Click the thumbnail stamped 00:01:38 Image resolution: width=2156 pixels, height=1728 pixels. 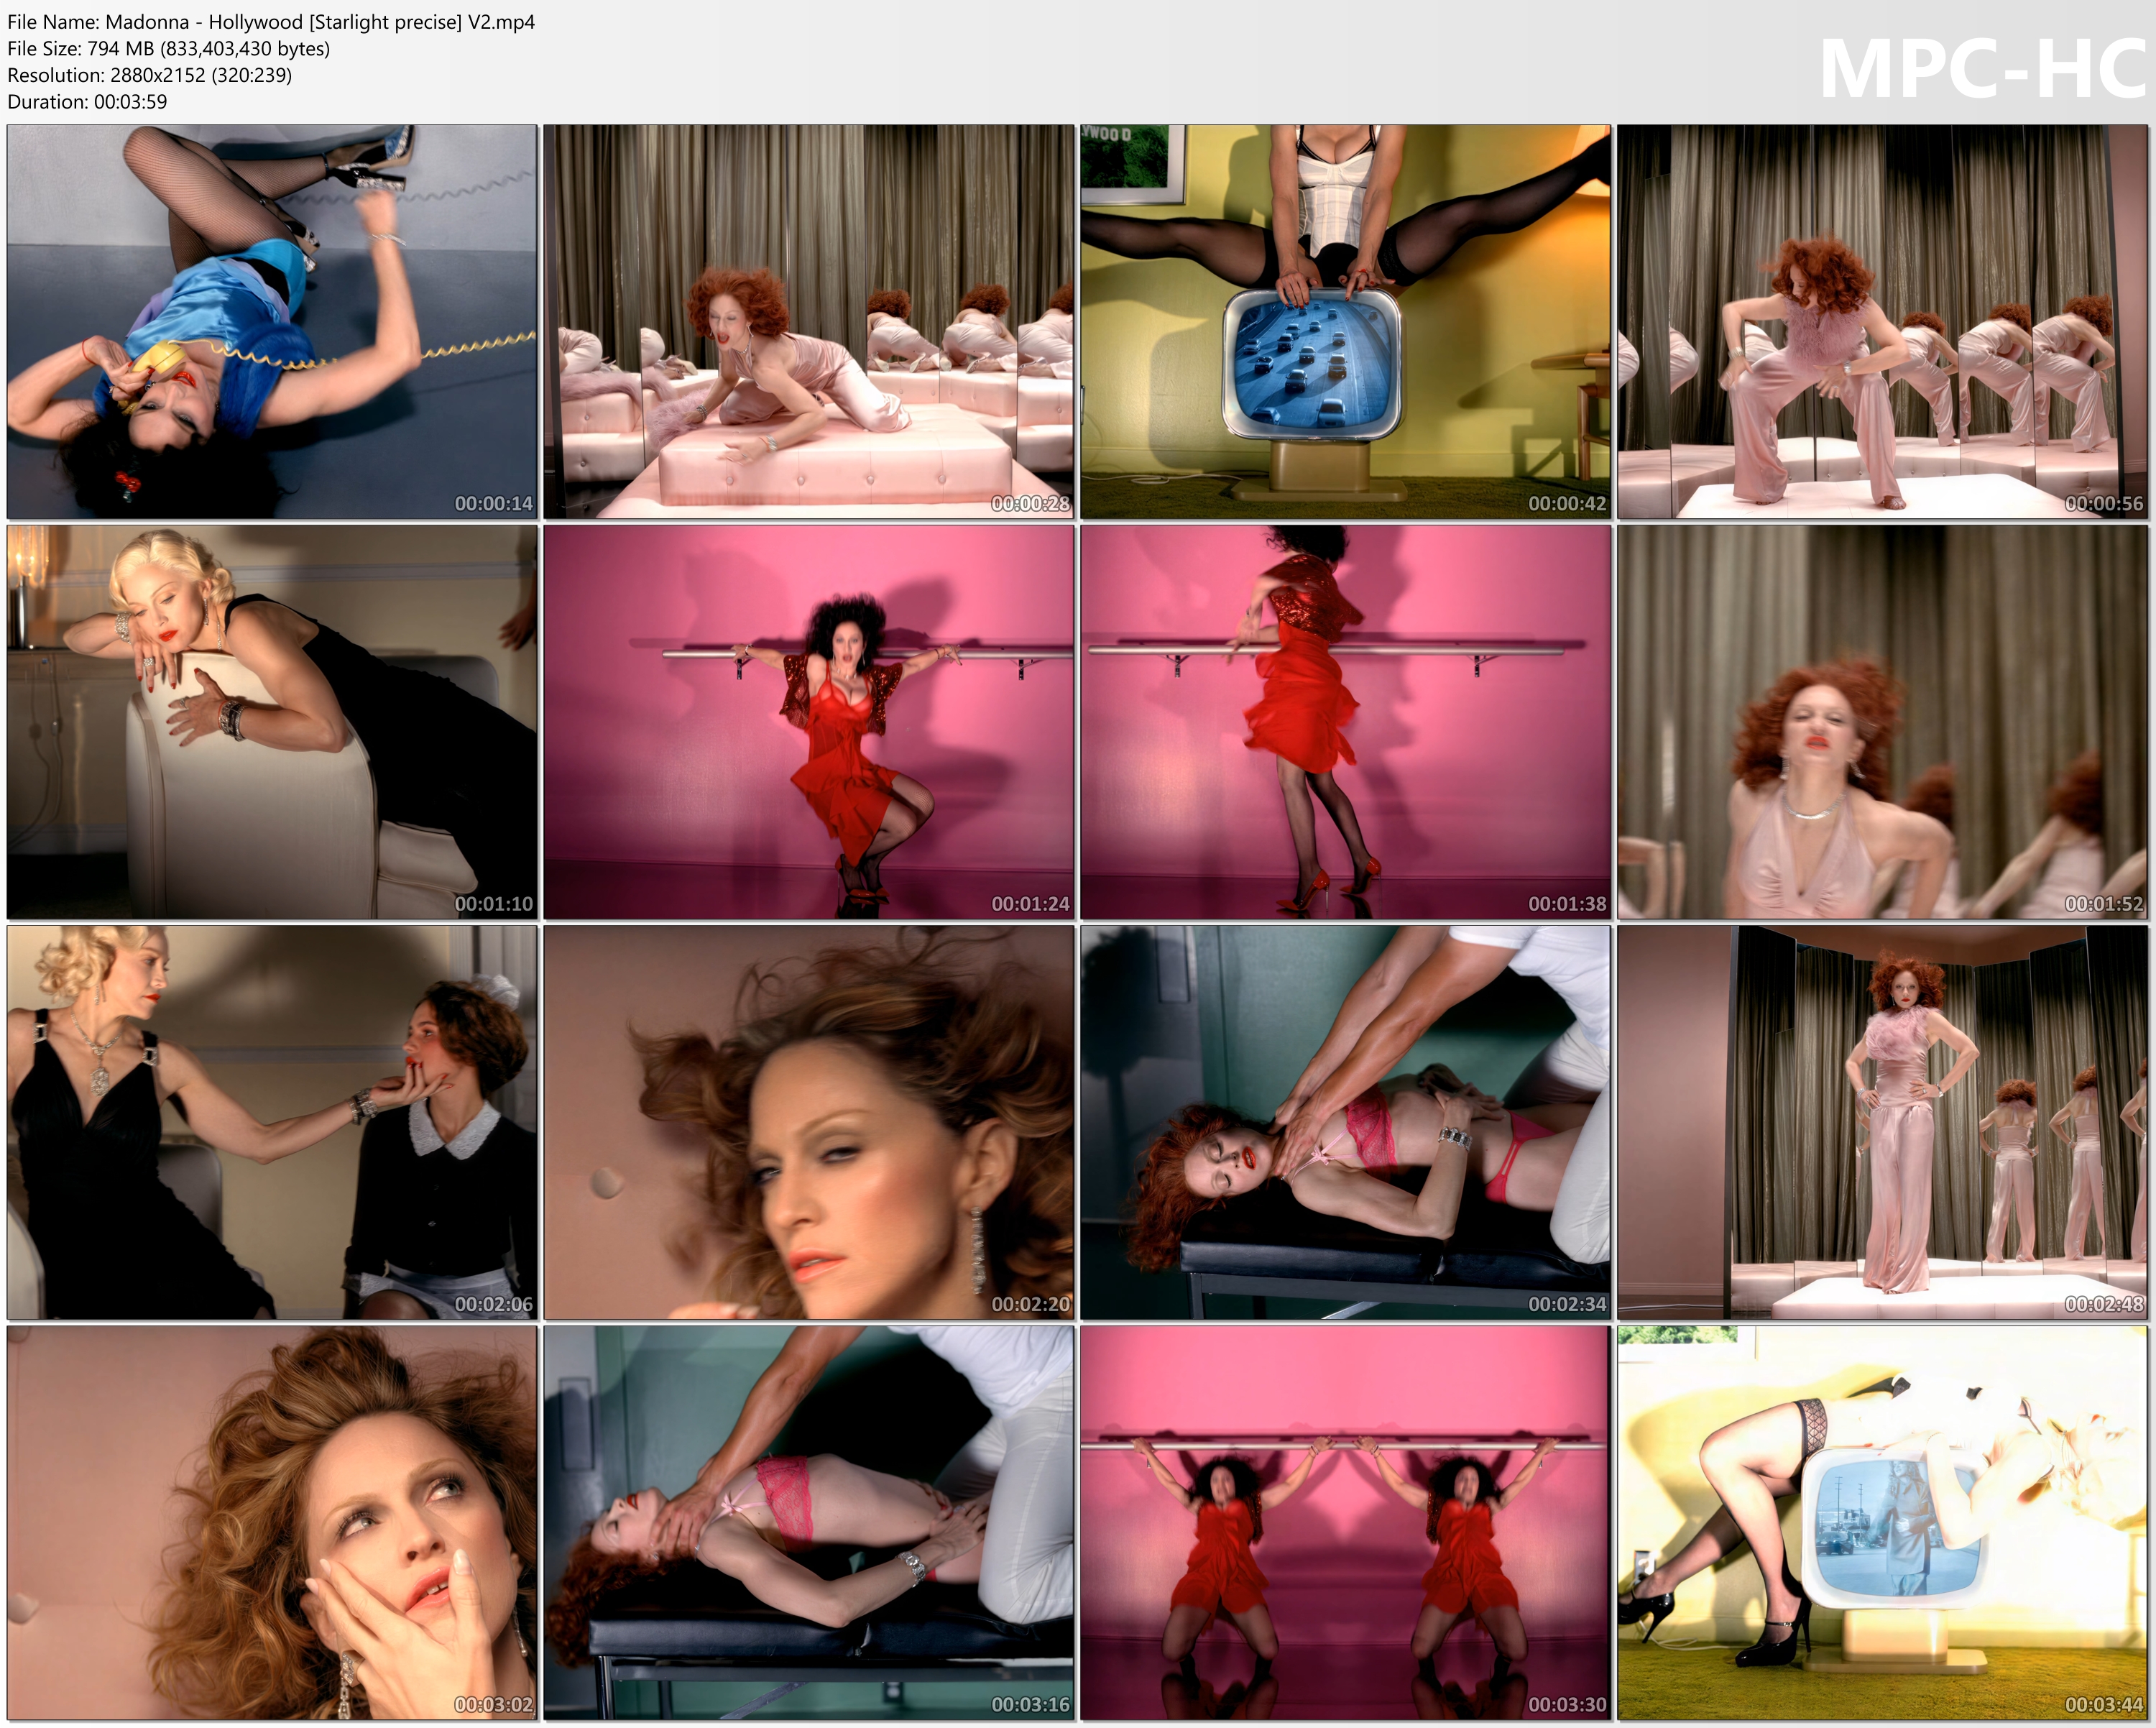coord(1346,722)
